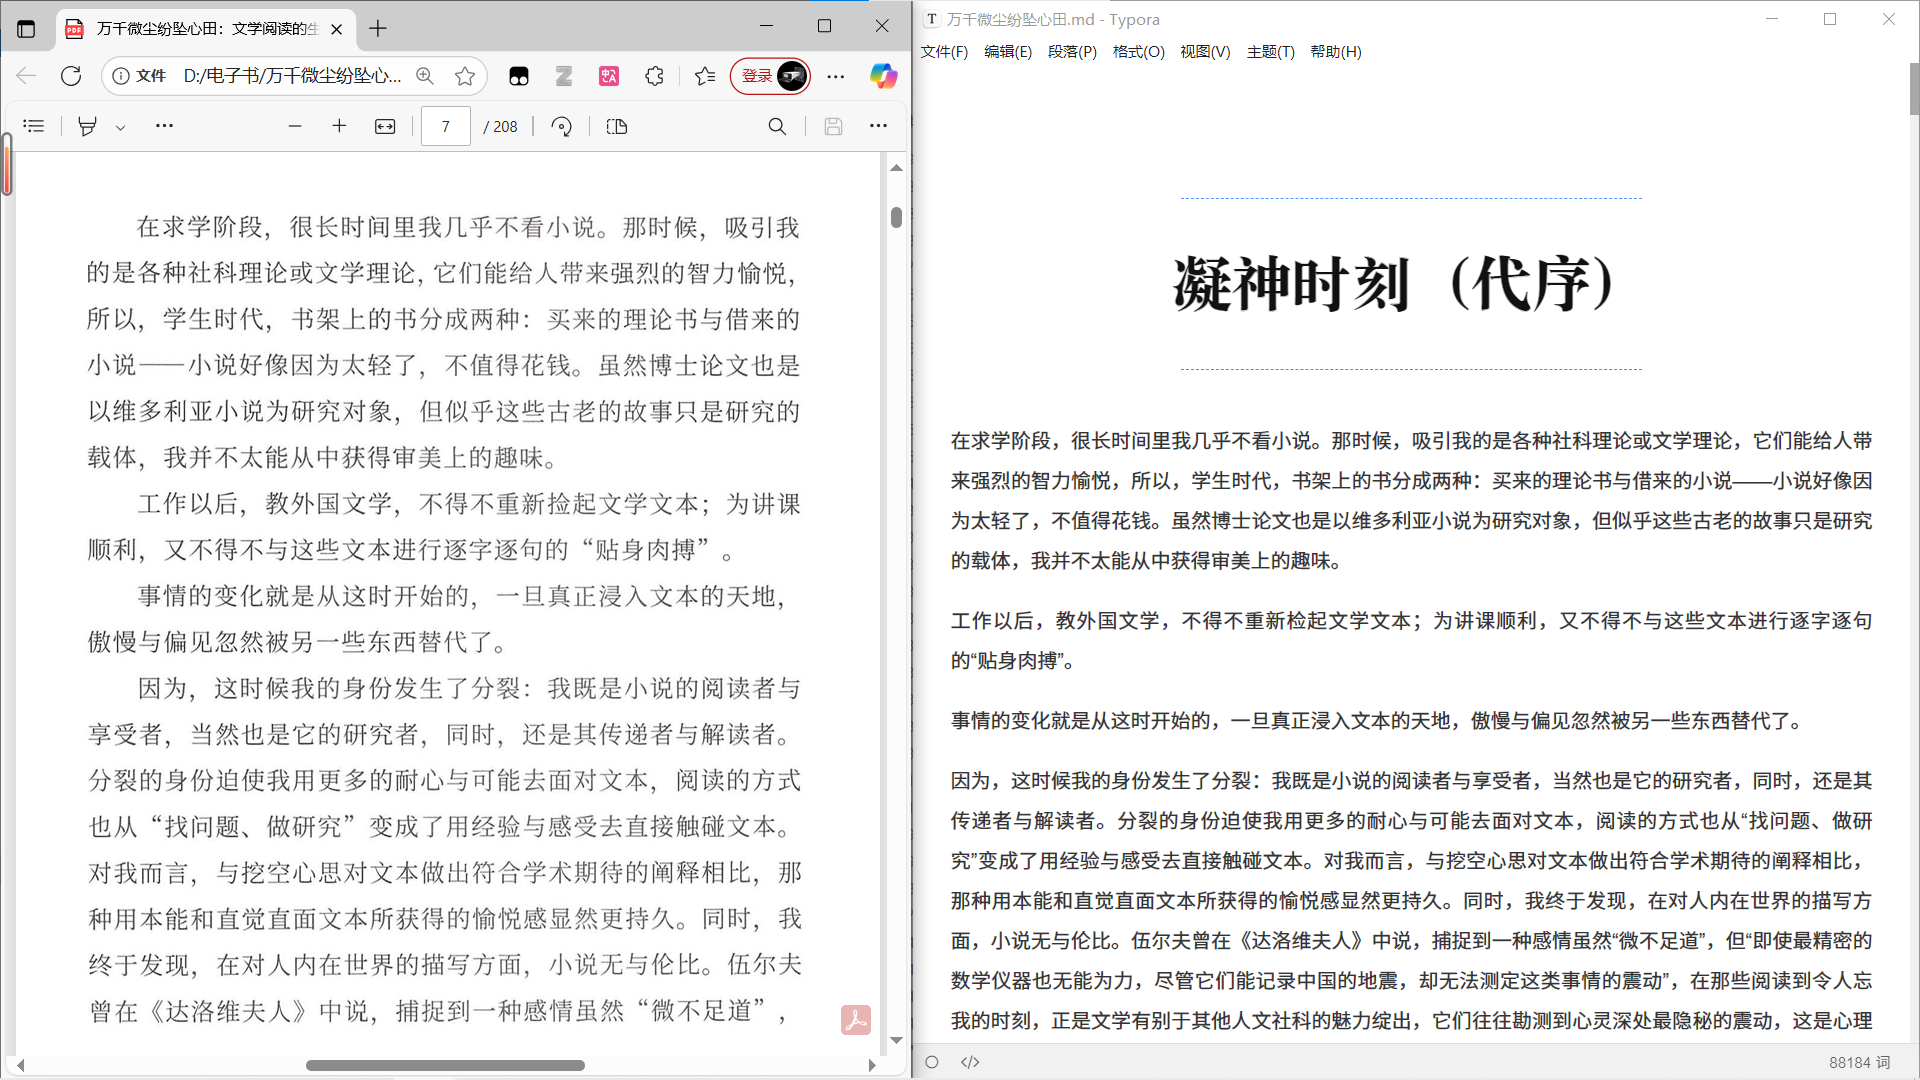Image resolution: width=1920 pixels, height=1080 pixels.
Task: Open the Edge Copilot icon
Action: tap(883, 76)
